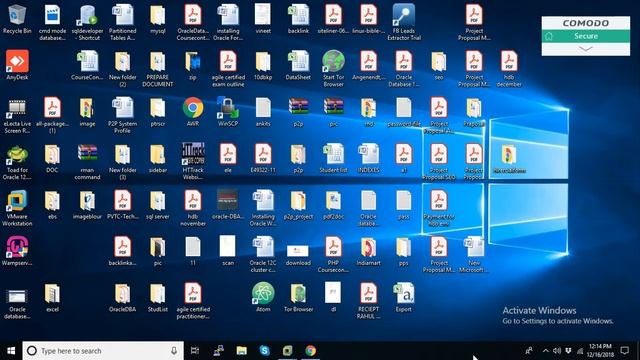Open the Windows Start menu
Viewport: 640px width, 360px height.
(11, 351)
